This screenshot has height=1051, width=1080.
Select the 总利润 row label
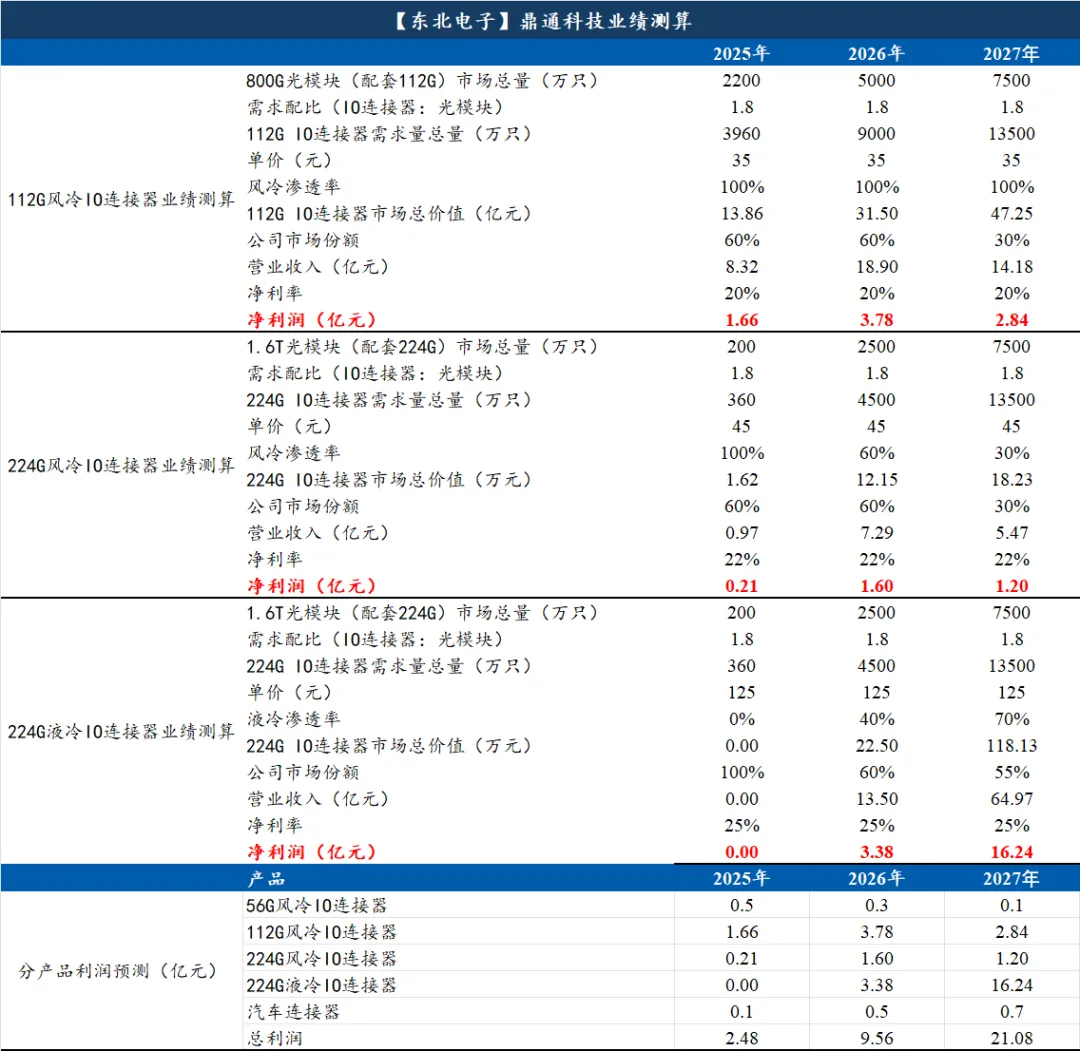tap(275, 1039)
